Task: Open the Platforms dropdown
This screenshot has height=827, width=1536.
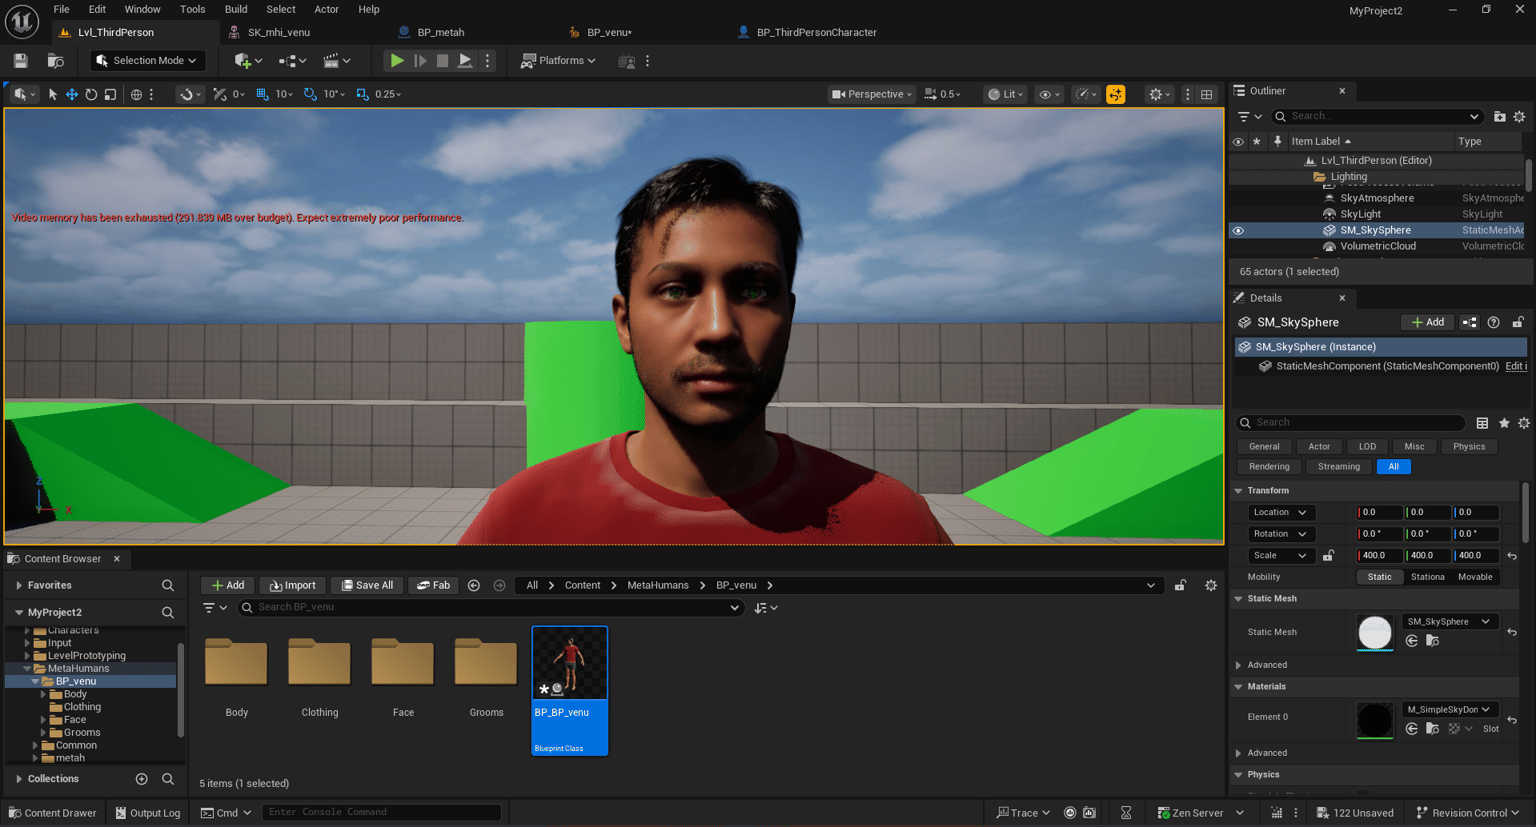Action: [558, 61]
